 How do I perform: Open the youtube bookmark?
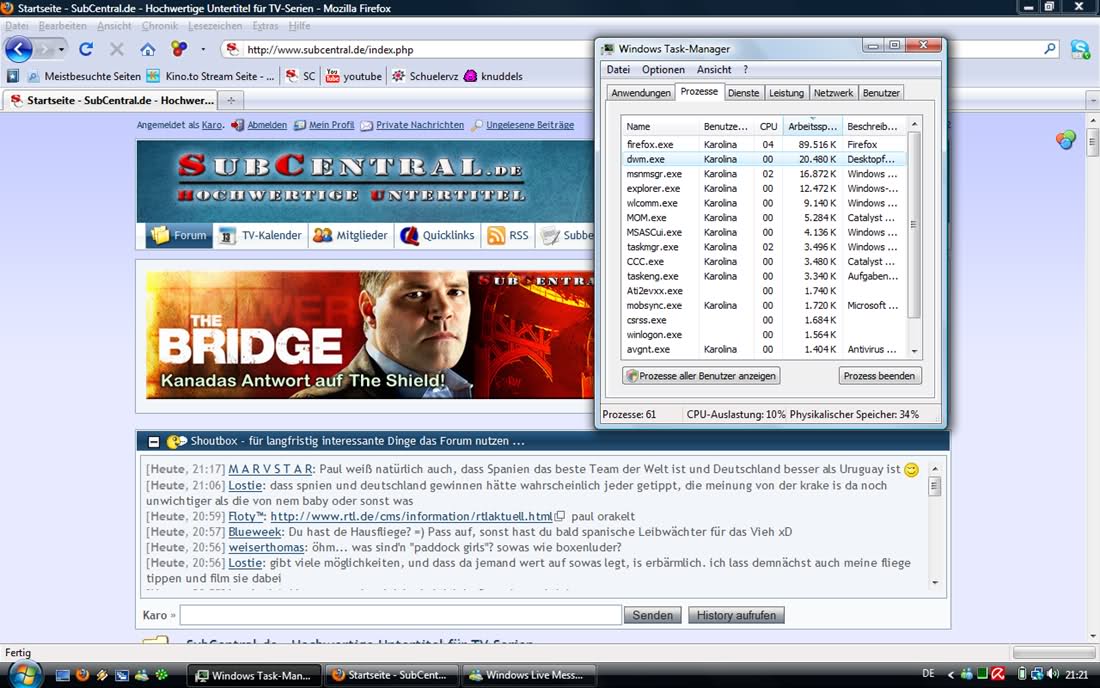coord(354,76)
